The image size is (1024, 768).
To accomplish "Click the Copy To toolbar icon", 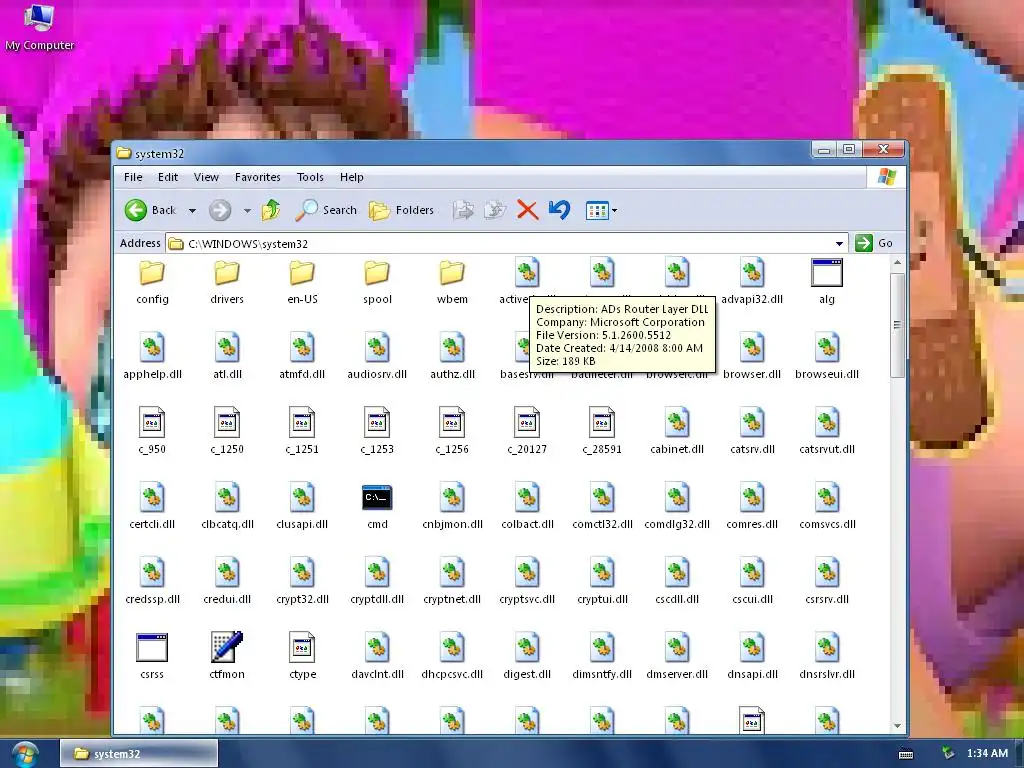I will [495, 210].
